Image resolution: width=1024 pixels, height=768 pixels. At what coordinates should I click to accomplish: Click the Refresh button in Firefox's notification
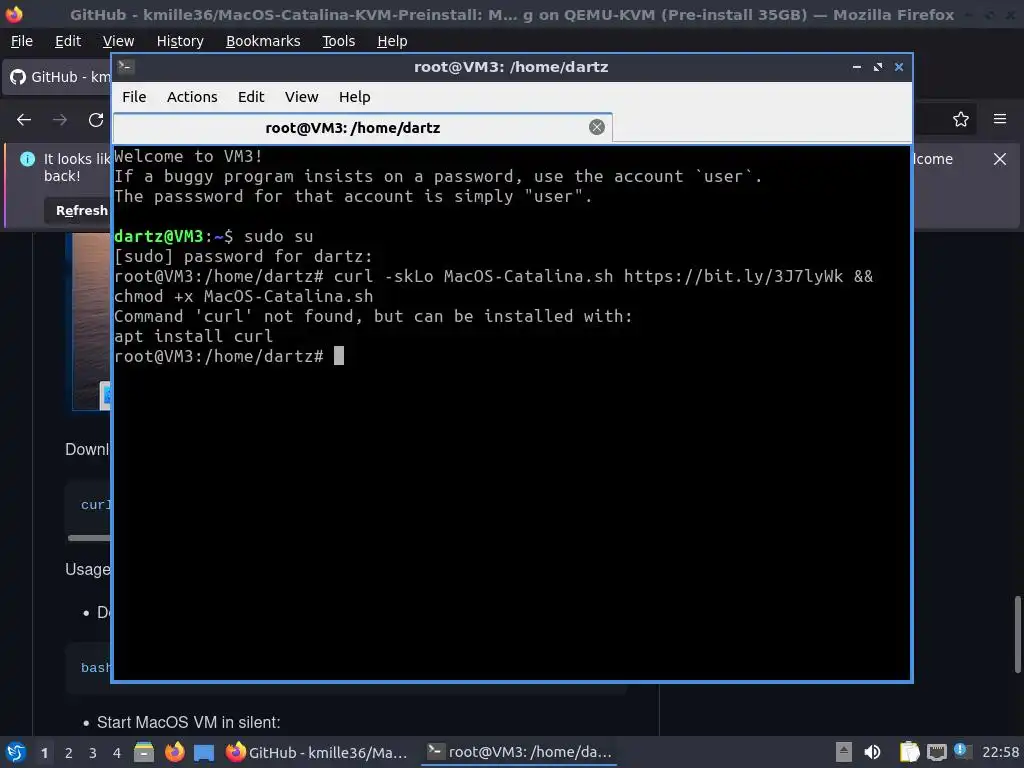(78, 210)
